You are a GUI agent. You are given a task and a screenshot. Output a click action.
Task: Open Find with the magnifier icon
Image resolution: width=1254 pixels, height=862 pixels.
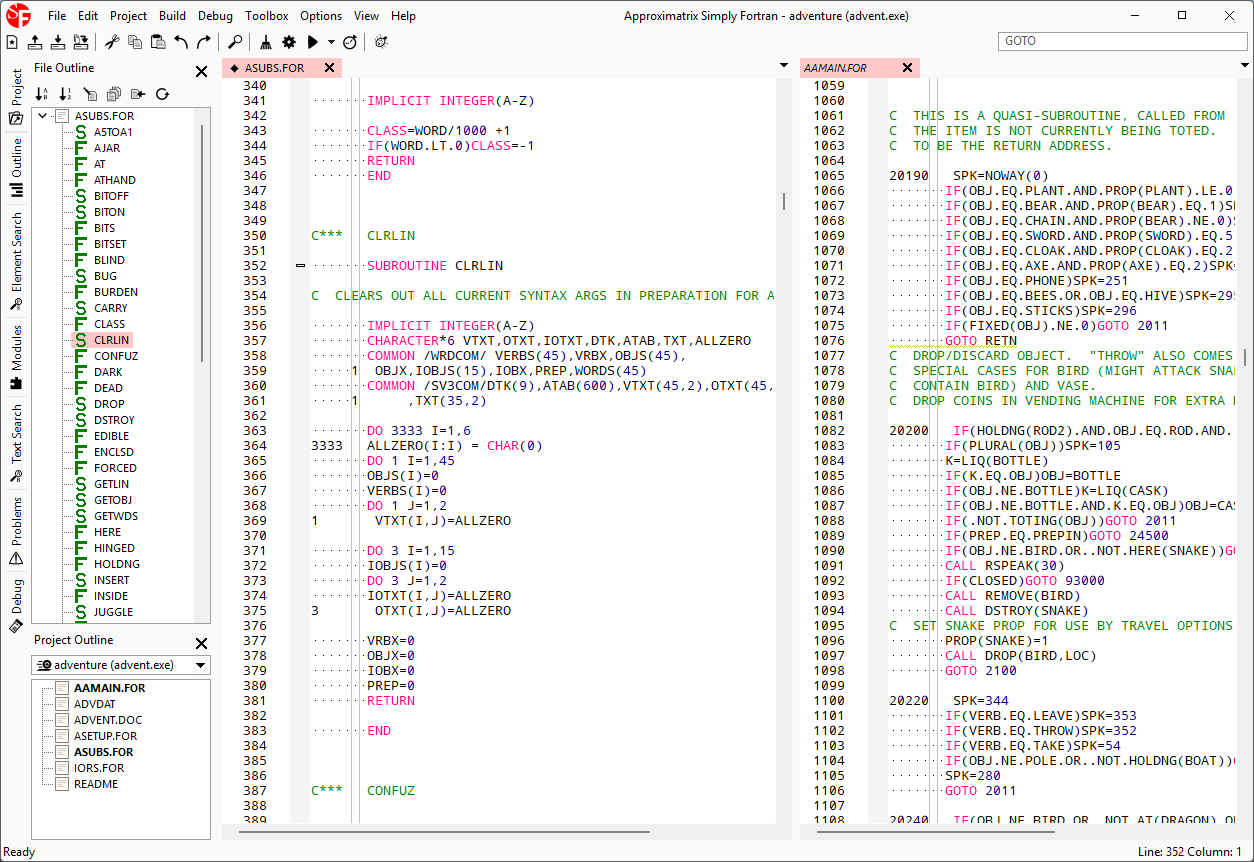tap(235, 42)
